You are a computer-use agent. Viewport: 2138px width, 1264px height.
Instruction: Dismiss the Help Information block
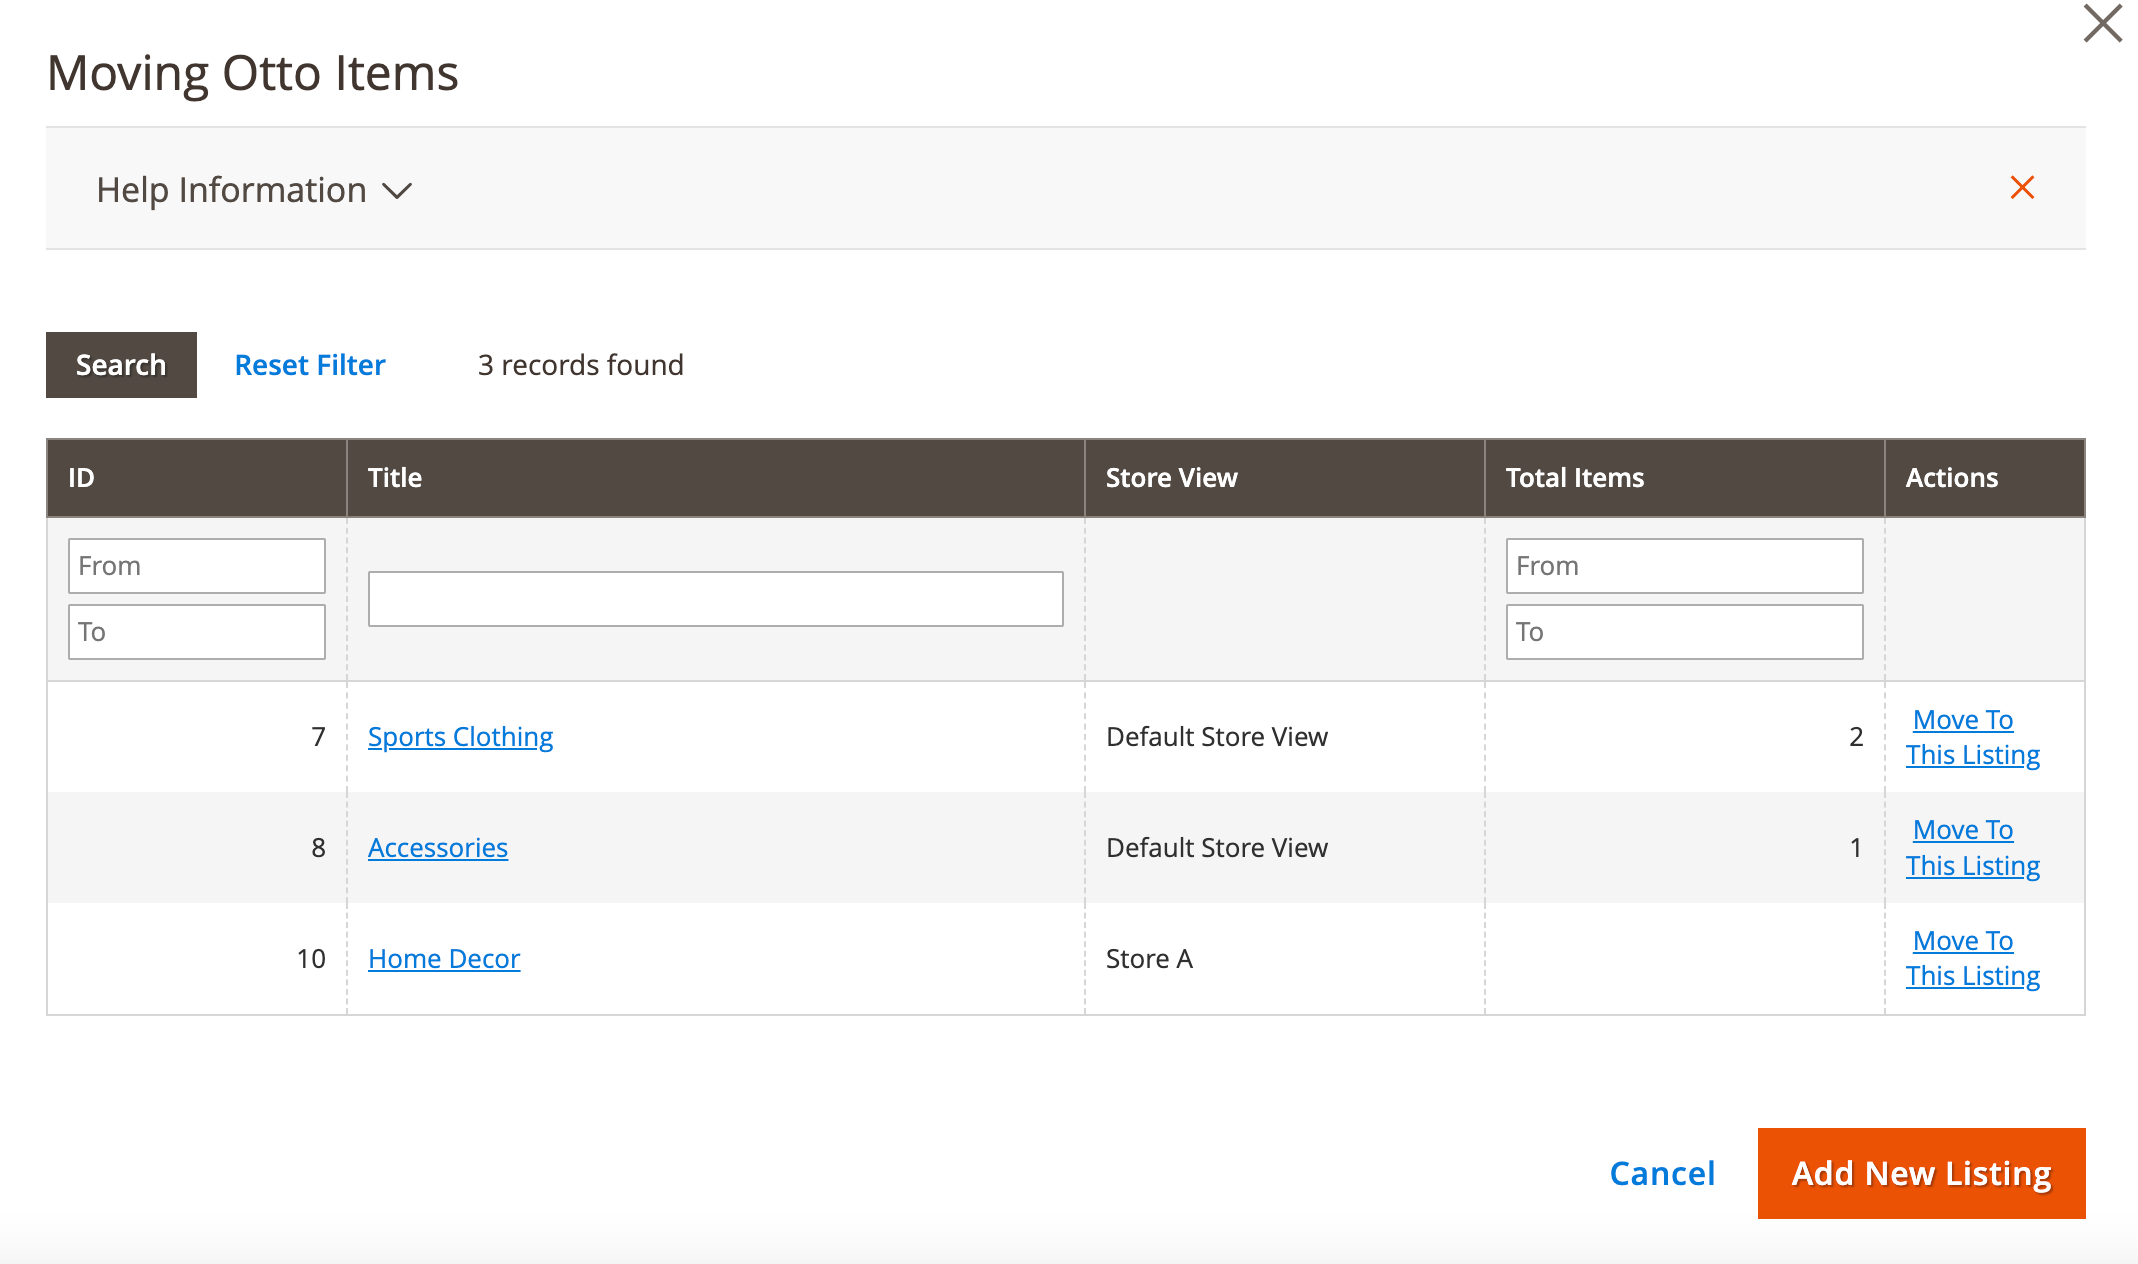coord(2022,188)
